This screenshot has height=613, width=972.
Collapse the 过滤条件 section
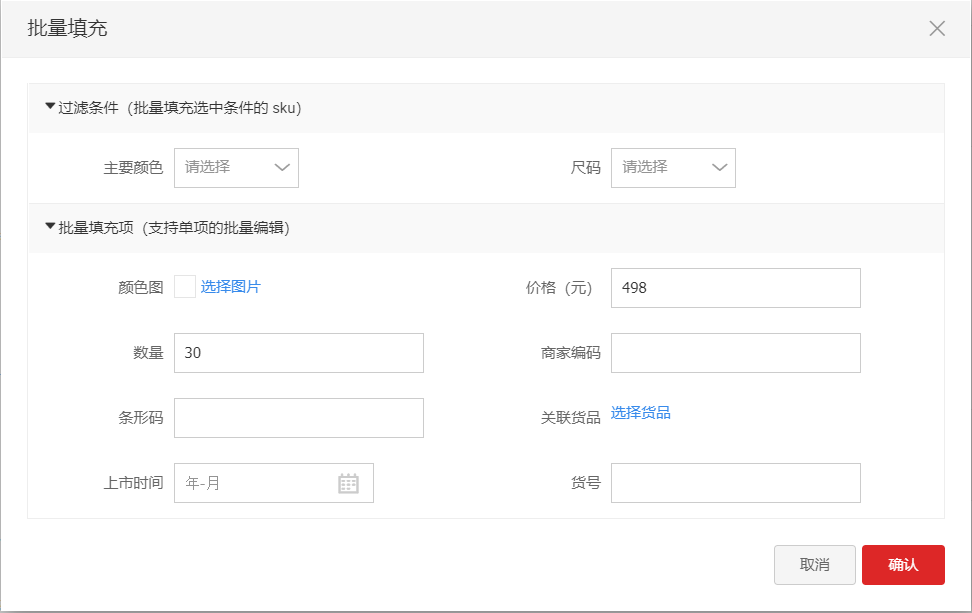click(50, 107)
